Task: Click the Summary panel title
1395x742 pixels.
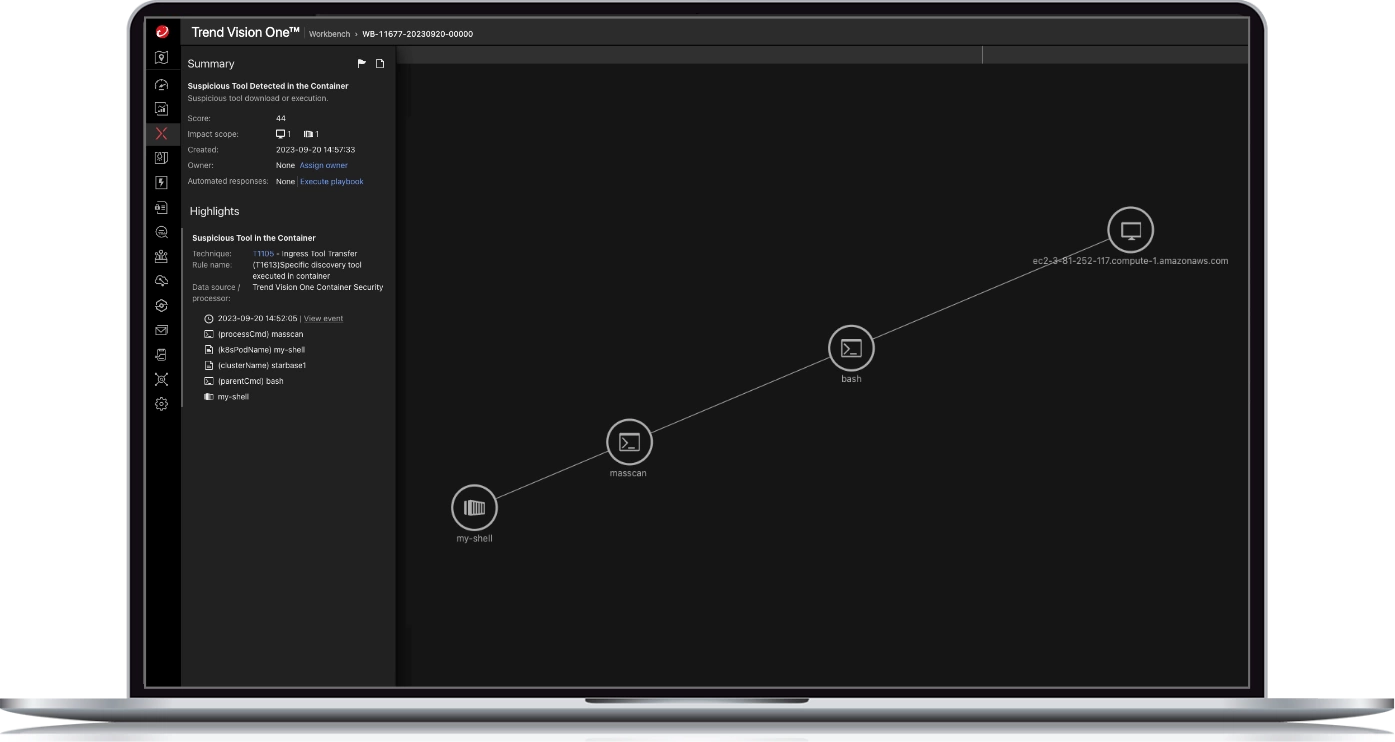Action: pos(211,64)
